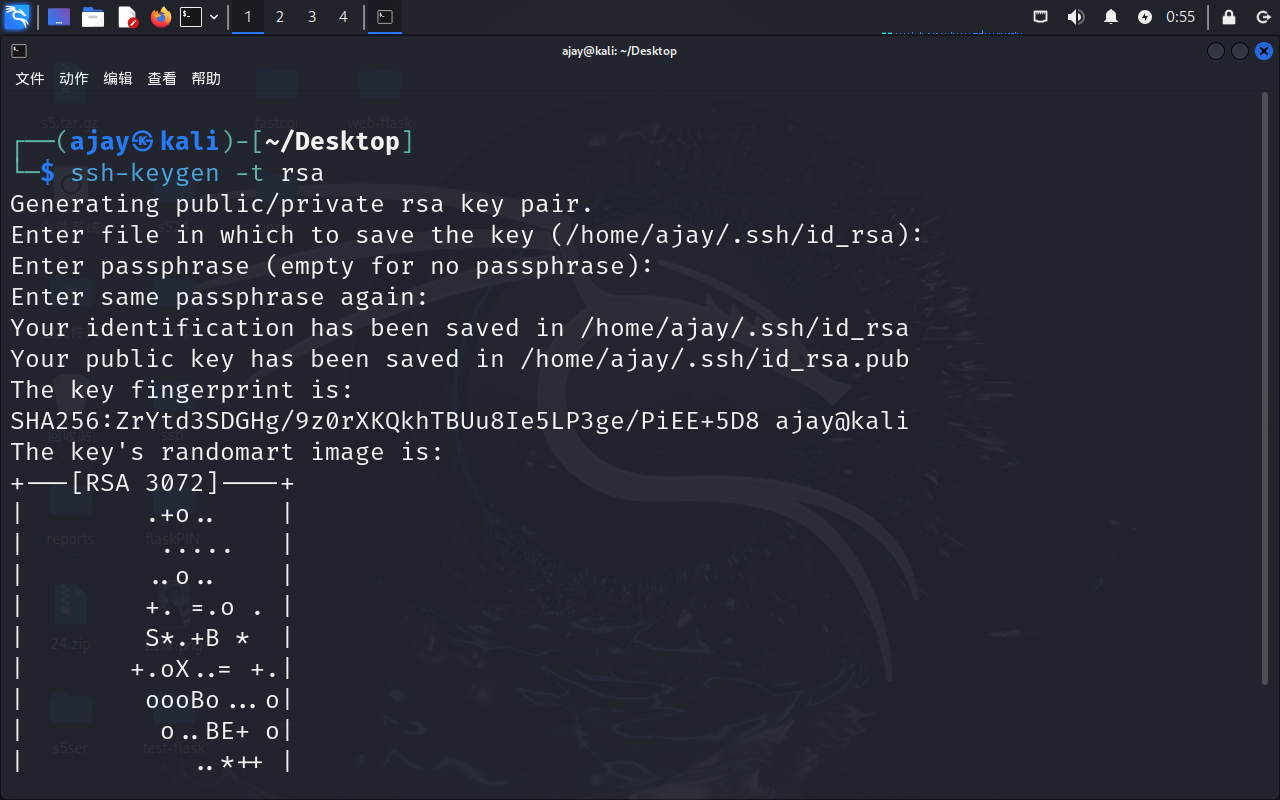The height and width of the screenshot is (800, 1280).
Task: Launch the text editor from panel
Action: click(127, 17)
